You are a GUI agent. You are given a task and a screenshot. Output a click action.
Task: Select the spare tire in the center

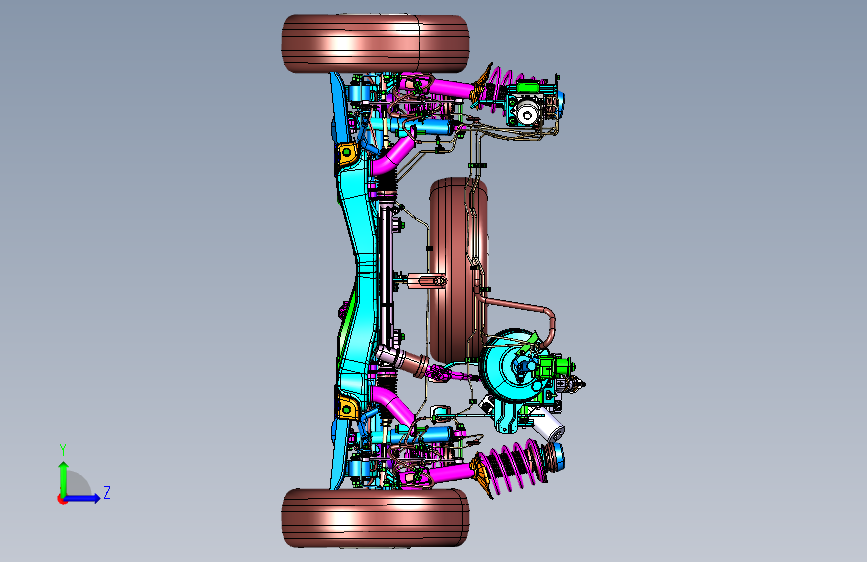pyautogui.click(x=458, y=270)
